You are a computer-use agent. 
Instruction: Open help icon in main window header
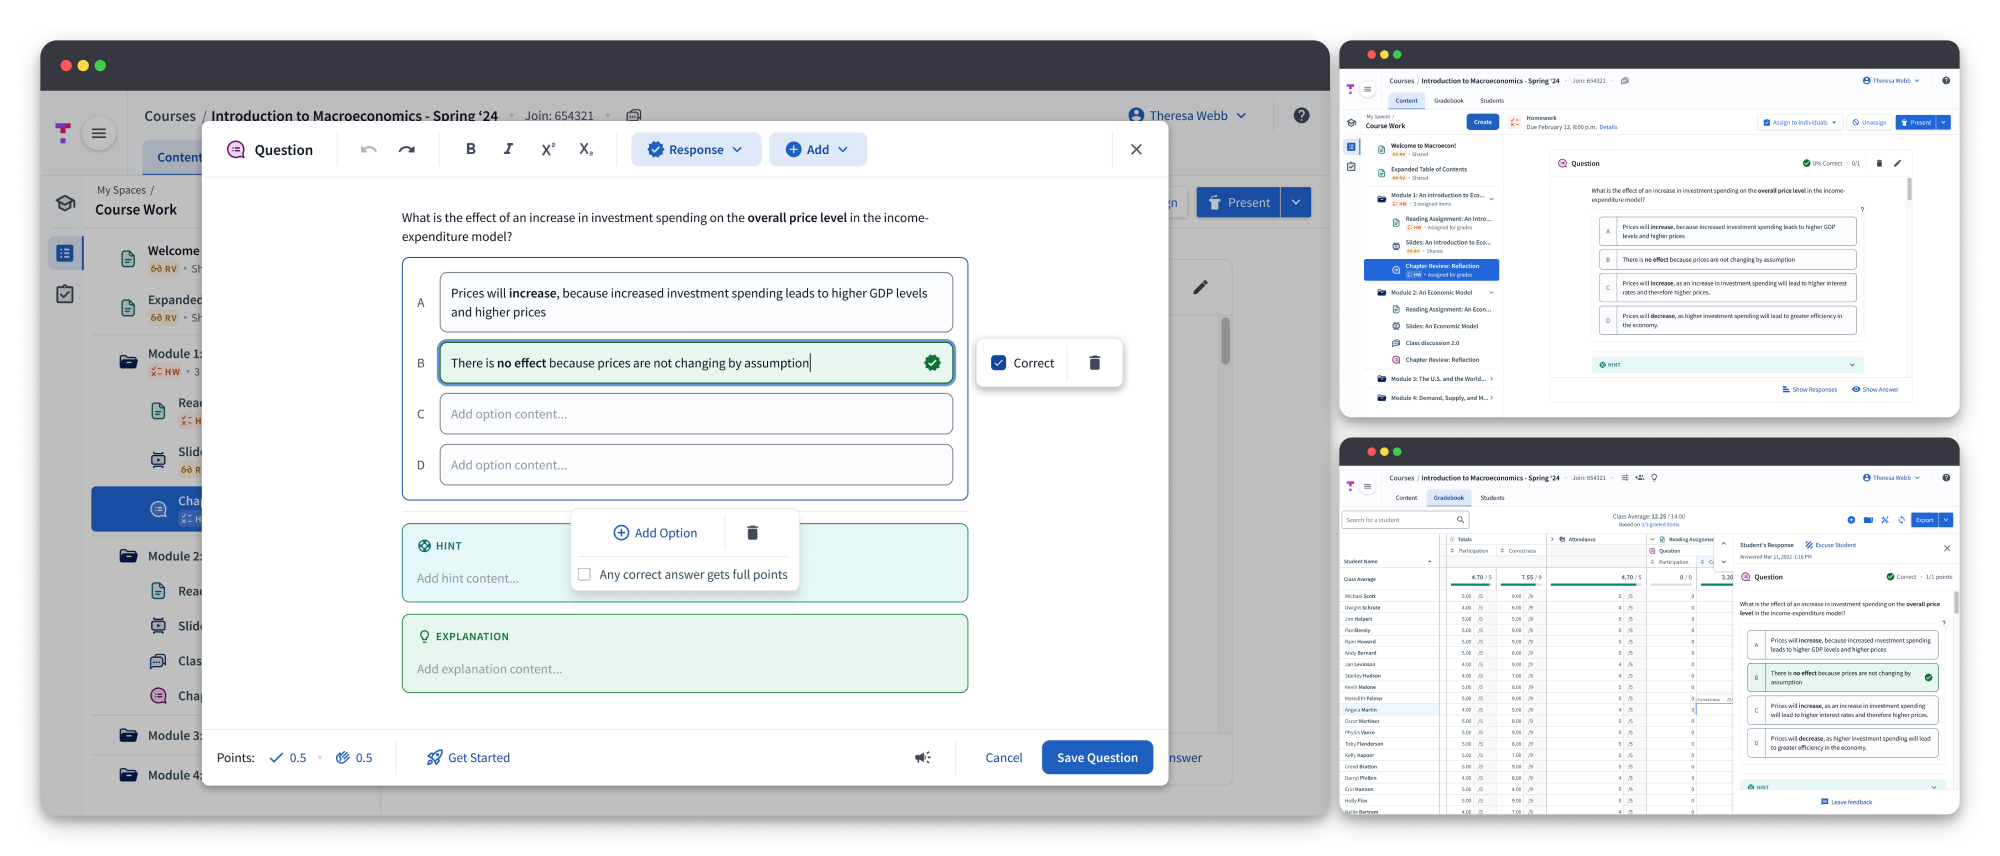[x=1301, y=115]
